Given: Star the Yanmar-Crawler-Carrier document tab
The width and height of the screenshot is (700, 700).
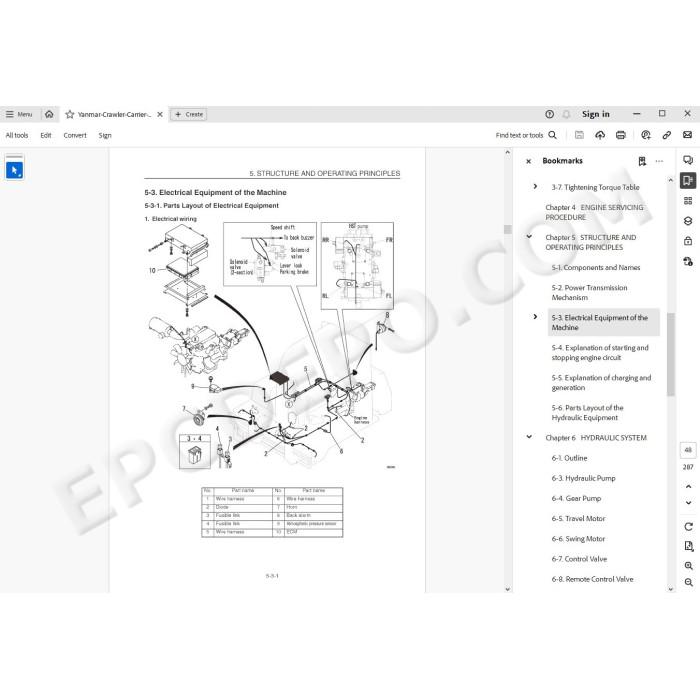Looking at the screenshot, I should pyautogui.click(x=70, y=114).
